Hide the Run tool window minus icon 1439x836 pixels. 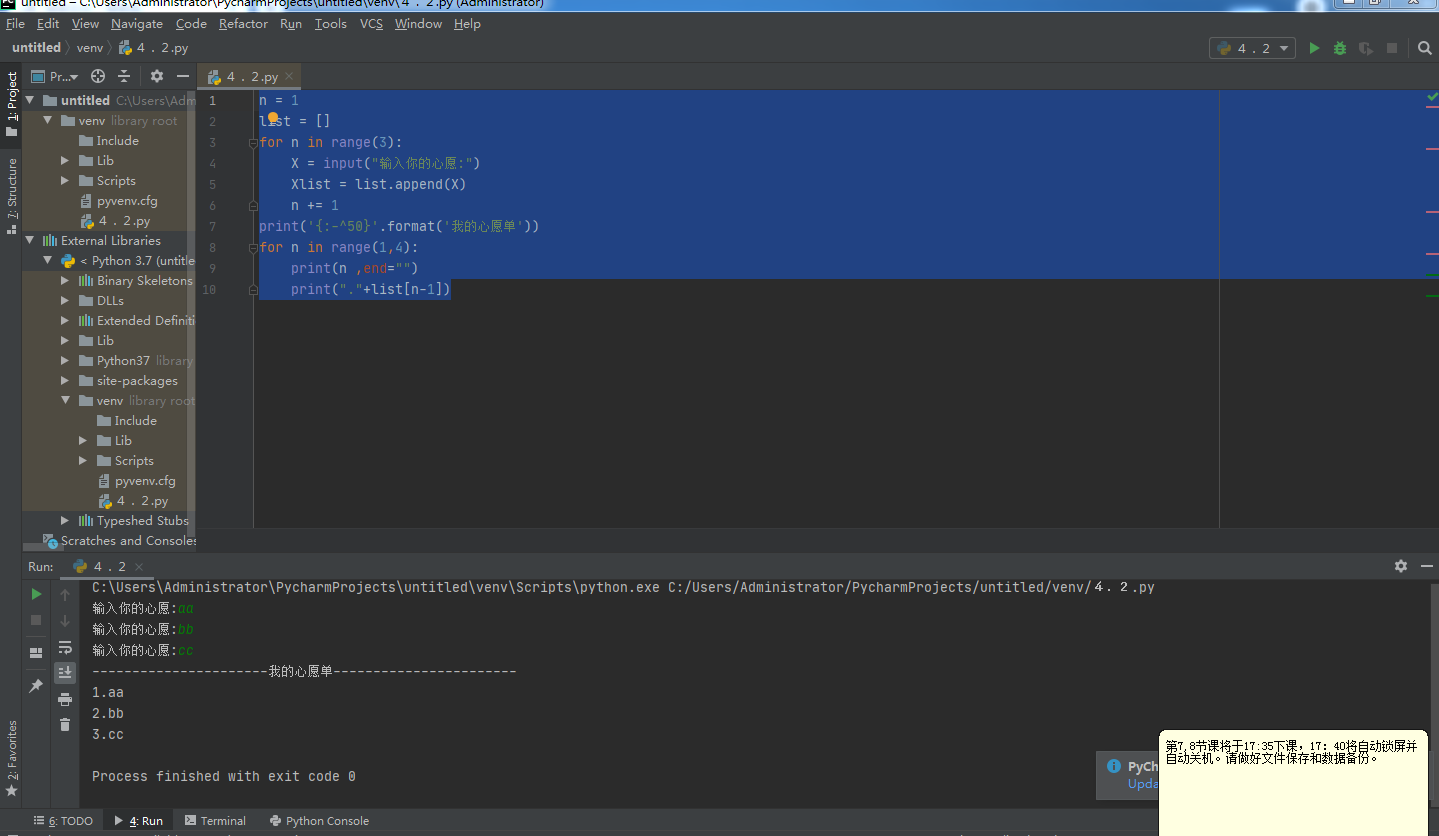pyautogui.click(x=1426, y=566)
